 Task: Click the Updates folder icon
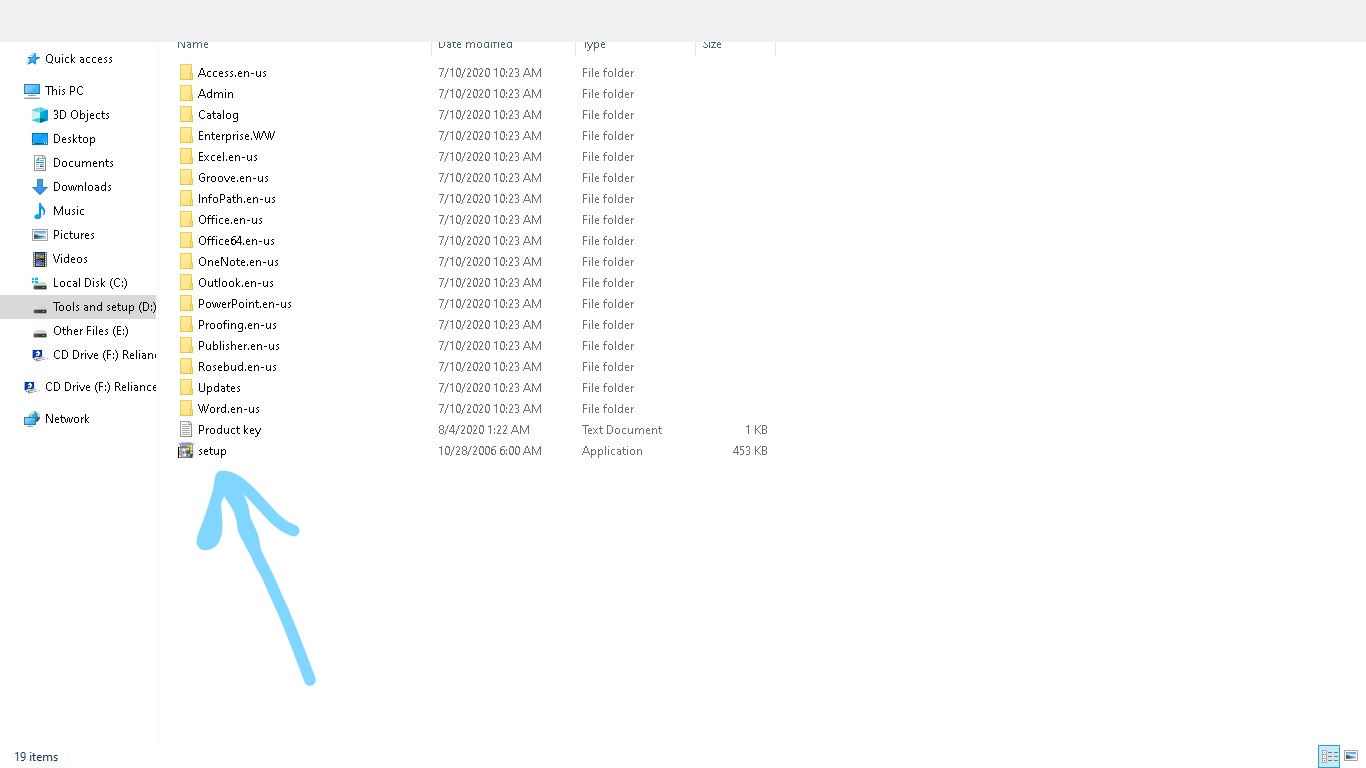[x=186, y=388]
